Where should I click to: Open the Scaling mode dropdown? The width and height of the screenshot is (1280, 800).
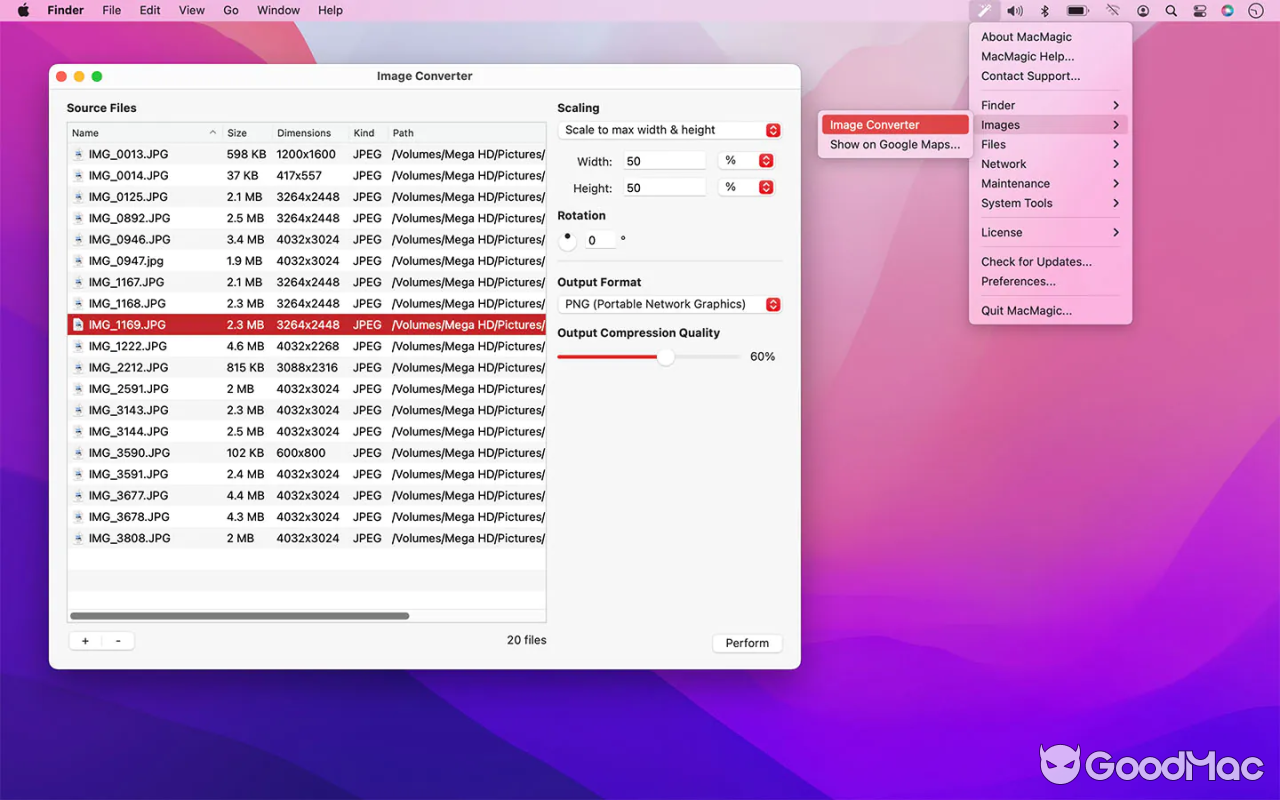(670, 129)
